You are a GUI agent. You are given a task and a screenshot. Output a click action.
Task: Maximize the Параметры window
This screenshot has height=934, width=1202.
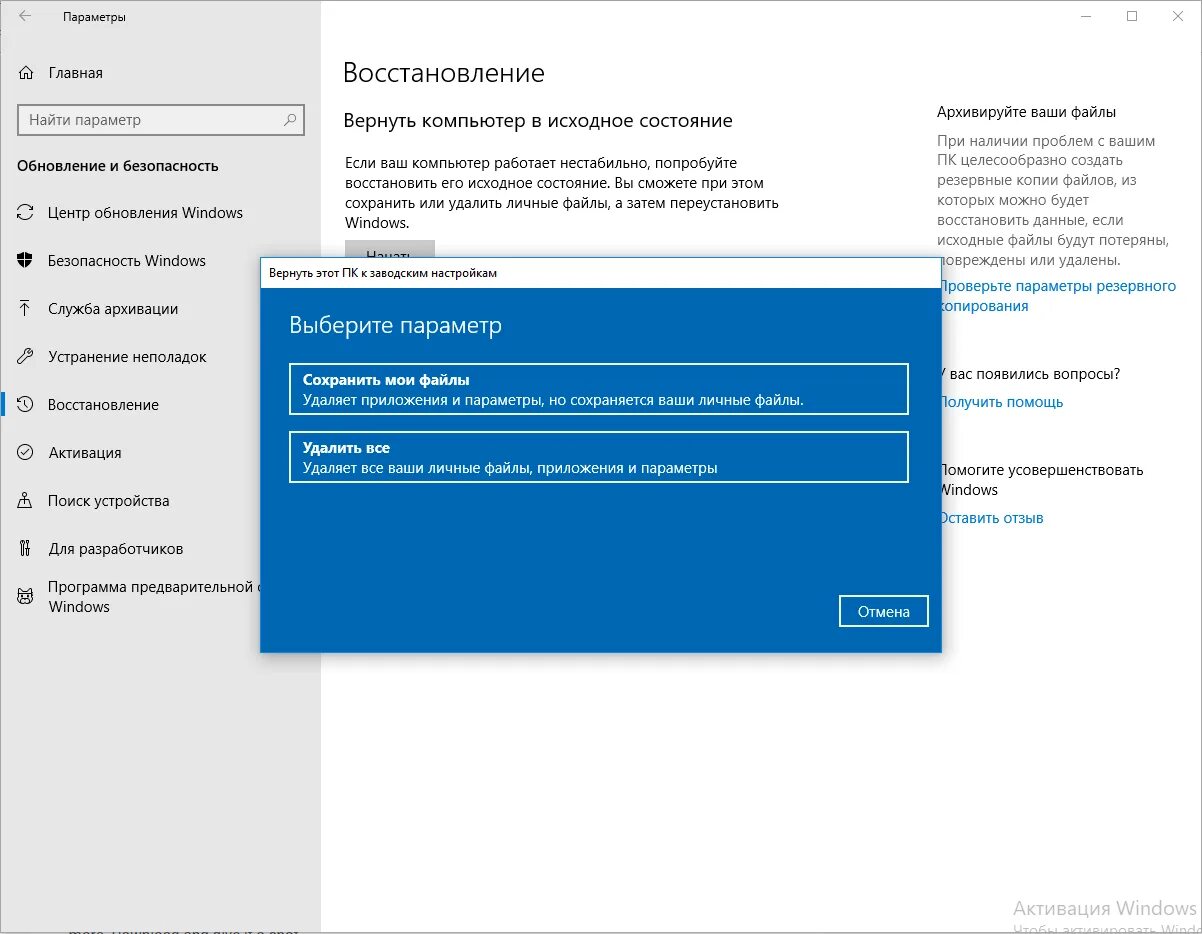click(1132, 17)
